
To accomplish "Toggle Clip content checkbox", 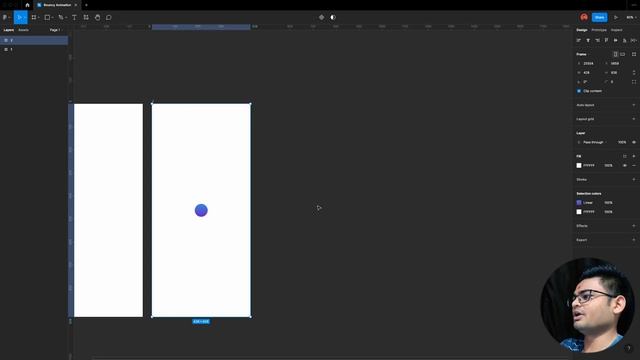I will click(x=579, y=91).
